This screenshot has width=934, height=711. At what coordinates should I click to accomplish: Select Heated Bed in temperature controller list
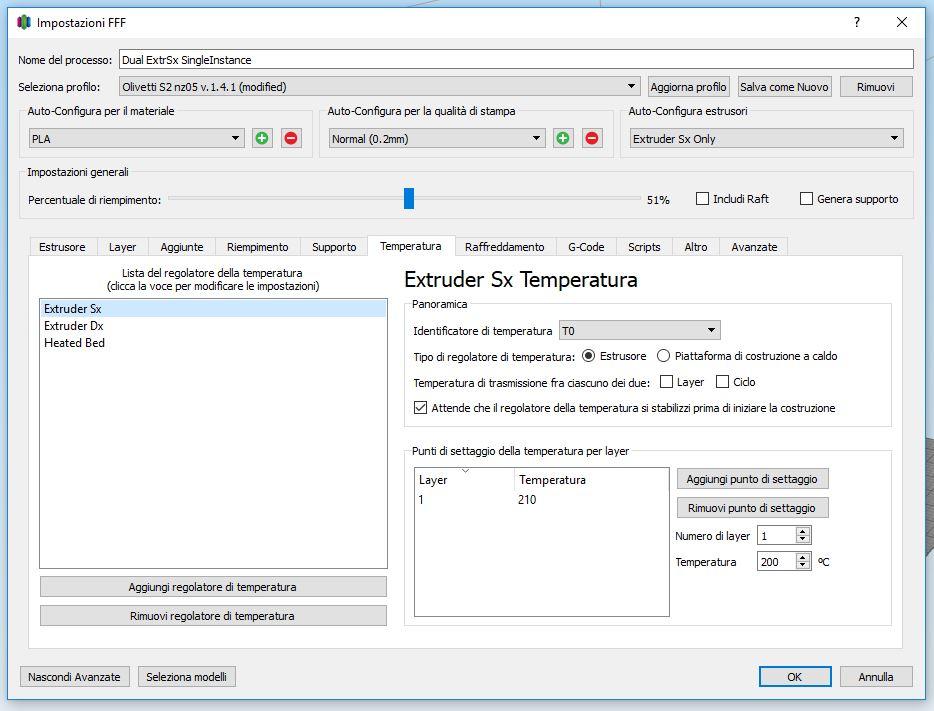tap(75, 343)
